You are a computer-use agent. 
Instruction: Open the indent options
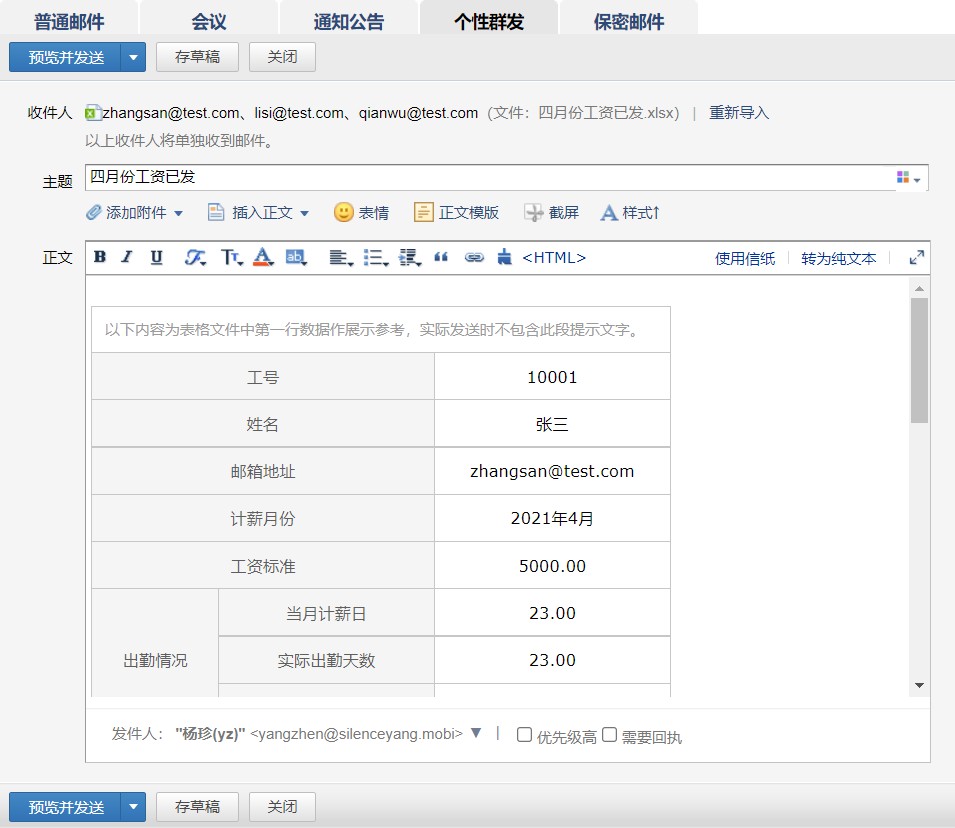(409, 258)
